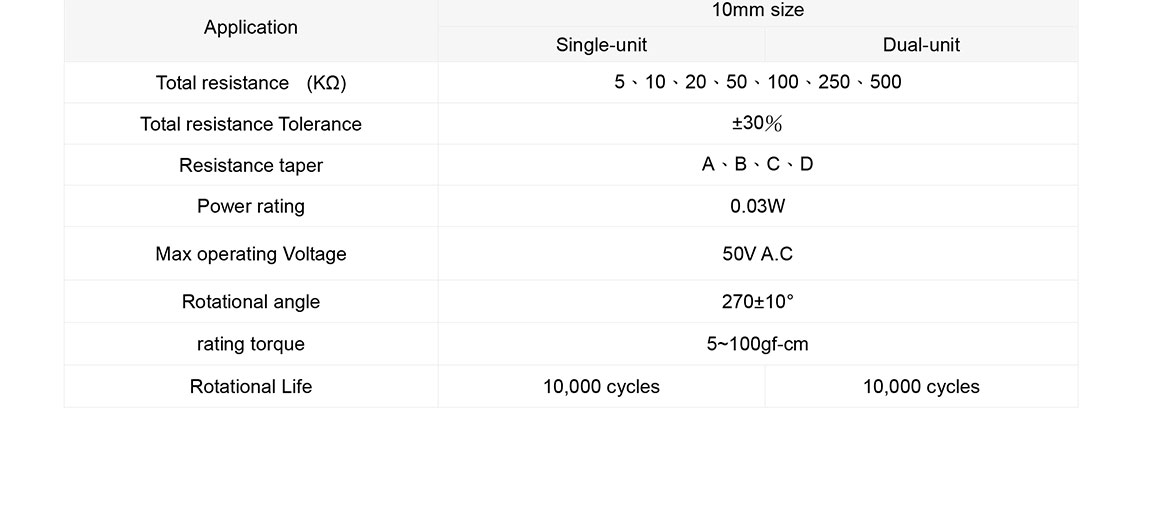Click the Single-unit sub-header

click(601, 45)
